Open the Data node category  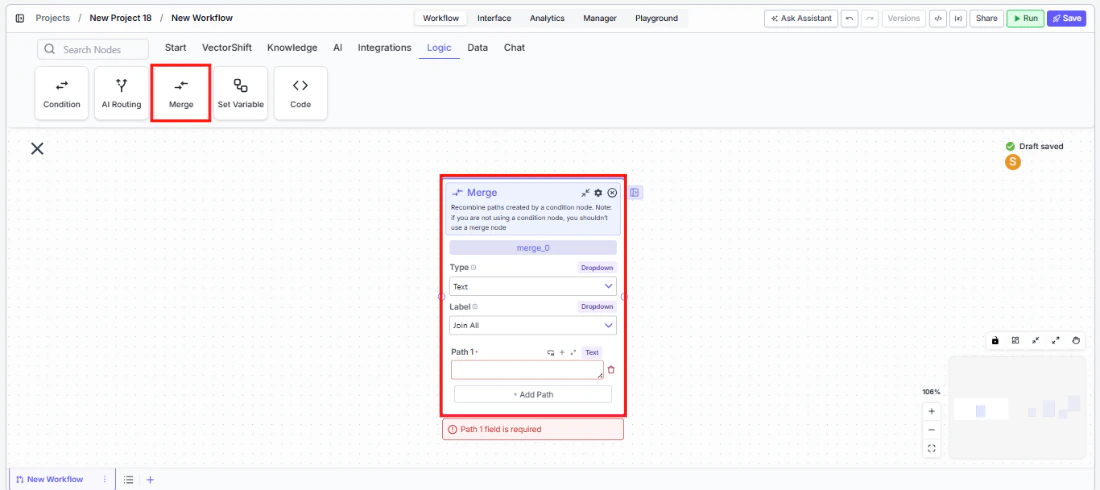pyautogui.click(x=478, y=48)
